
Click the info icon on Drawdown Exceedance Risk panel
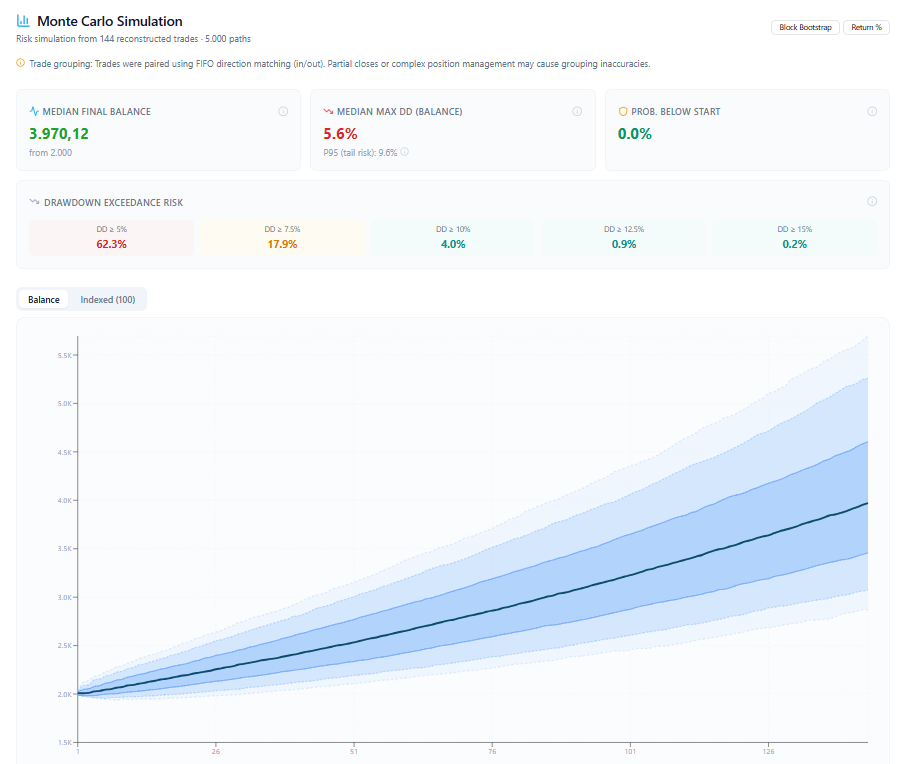click(872, 202)
